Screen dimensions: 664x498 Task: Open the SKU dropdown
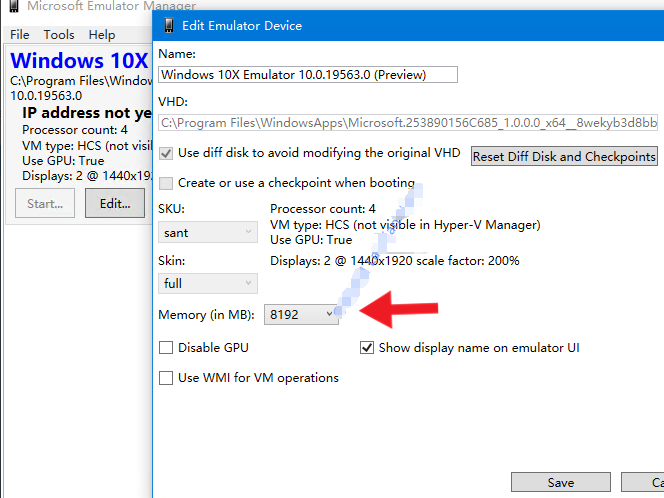pyautogui.click(x=208, y=232)
